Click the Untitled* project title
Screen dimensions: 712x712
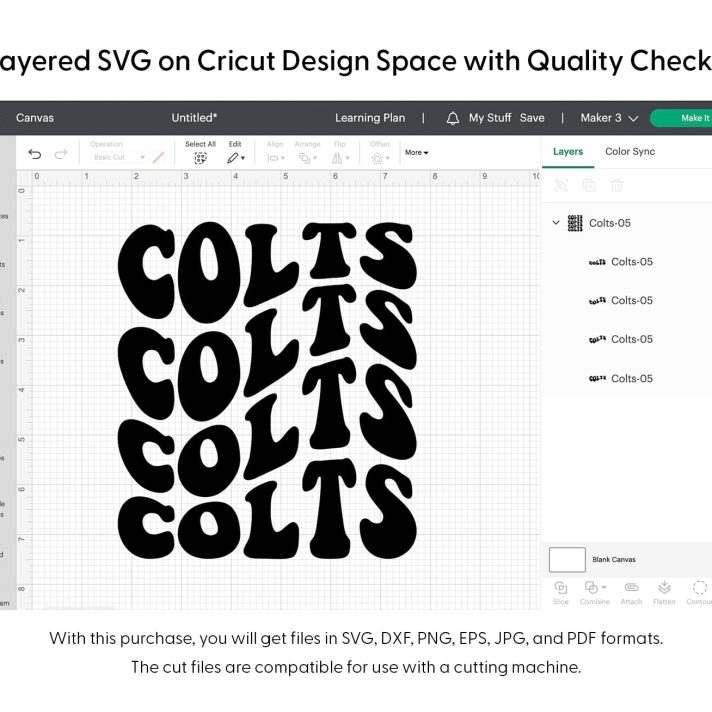pos(194,118)
